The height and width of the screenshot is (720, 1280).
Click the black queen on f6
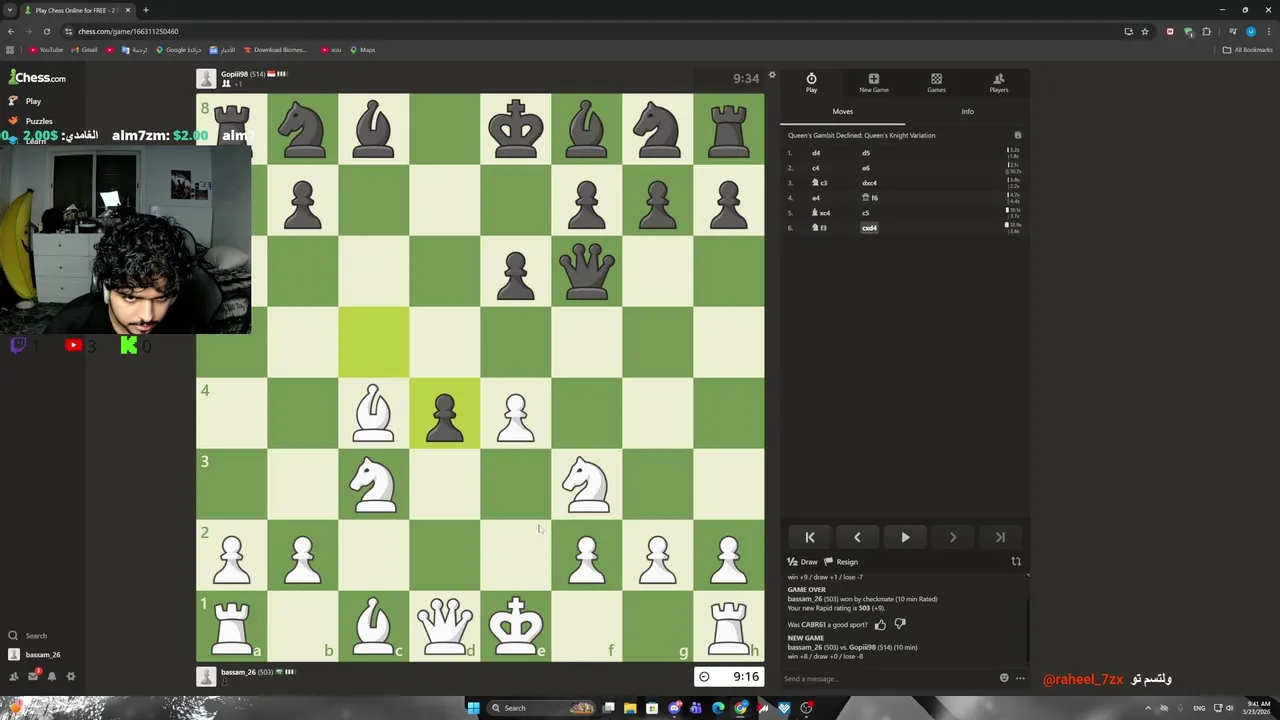click(x=586, y=271)
